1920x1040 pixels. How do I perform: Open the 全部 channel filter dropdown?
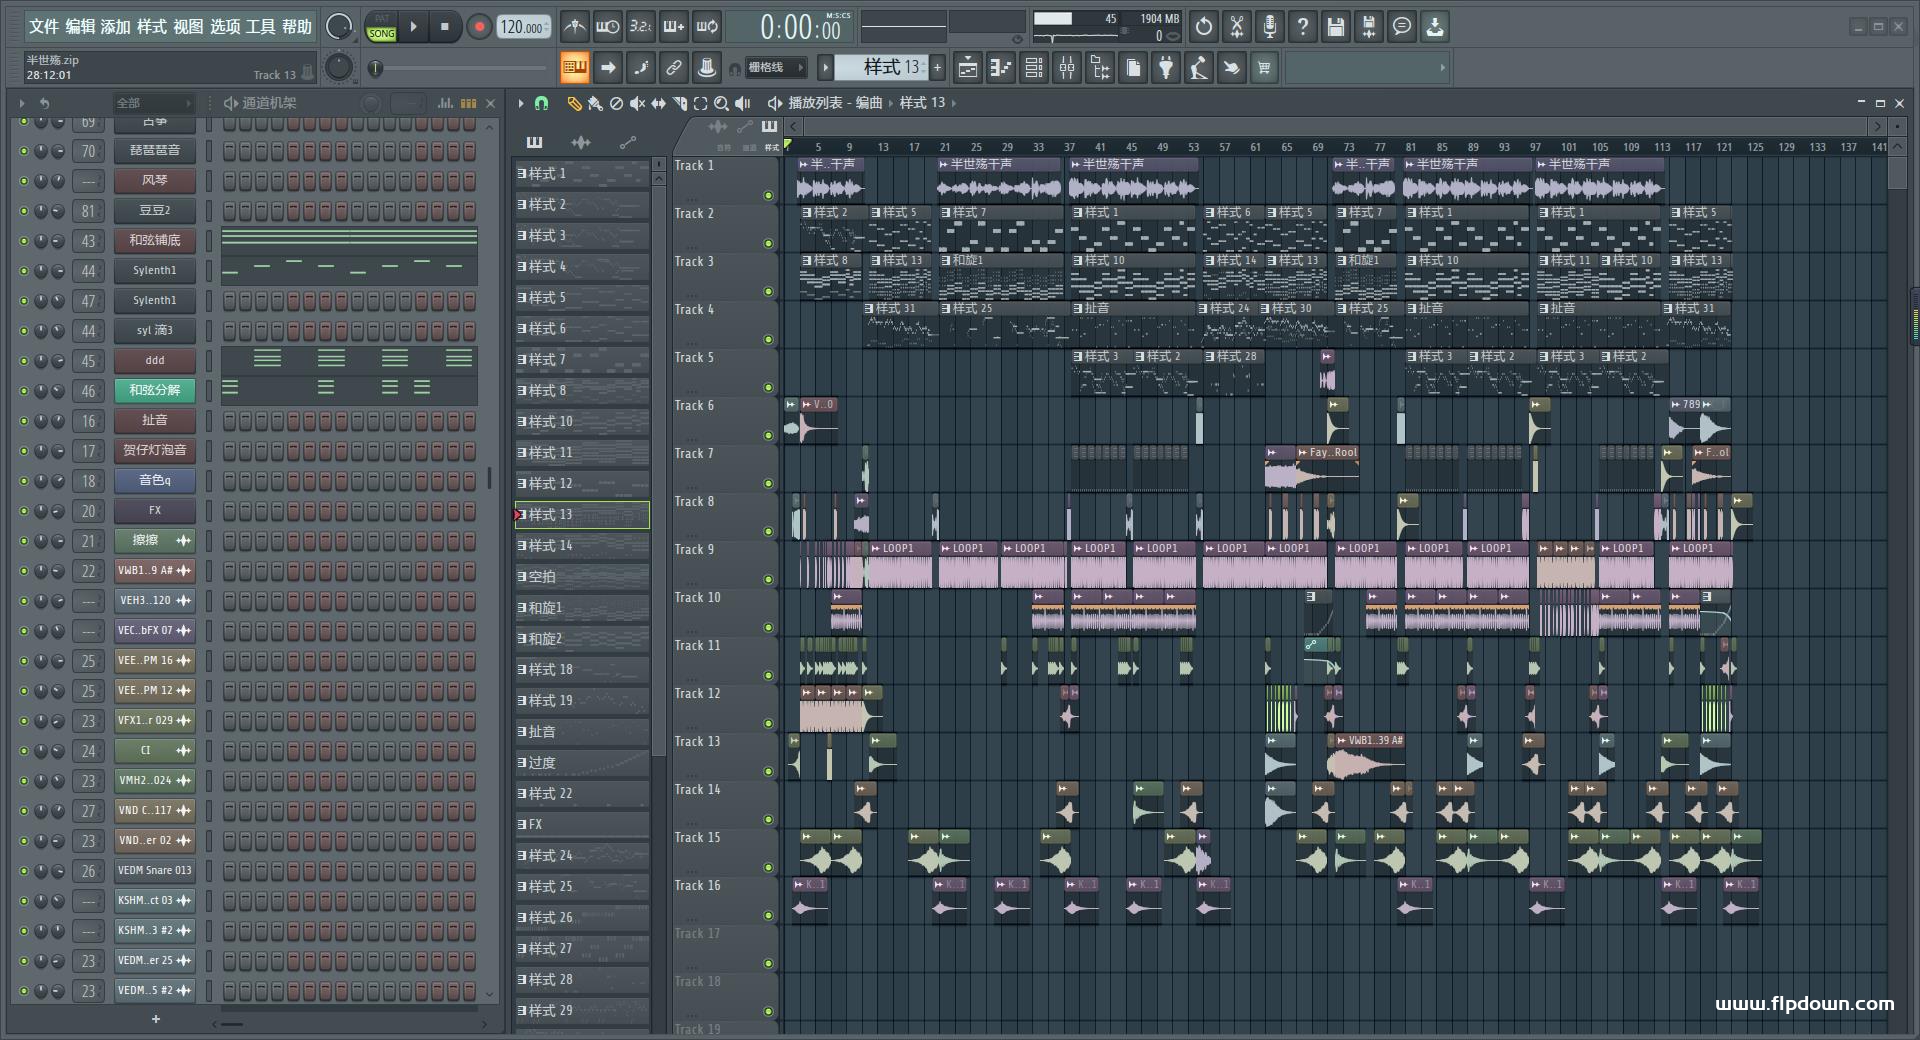(x=153, y=103)
